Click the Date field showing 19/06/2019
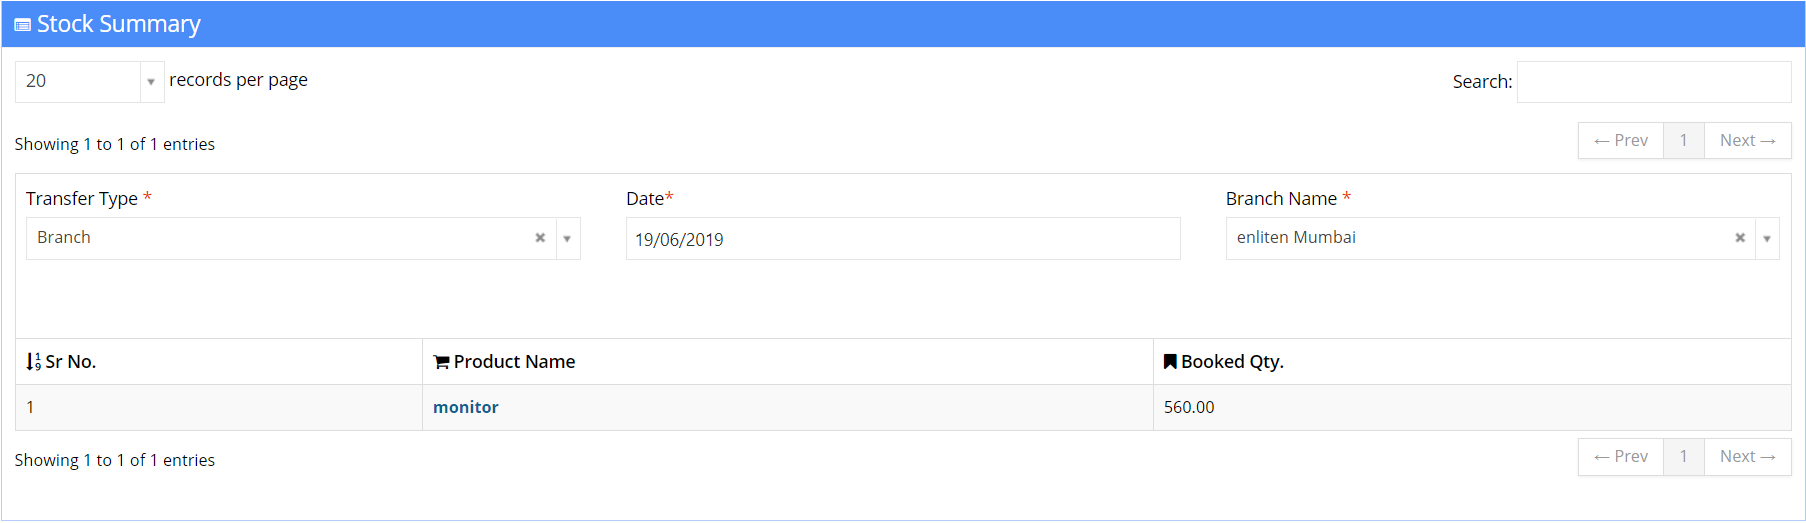Screen dimensions: 1806x523 tap(903, 239)
